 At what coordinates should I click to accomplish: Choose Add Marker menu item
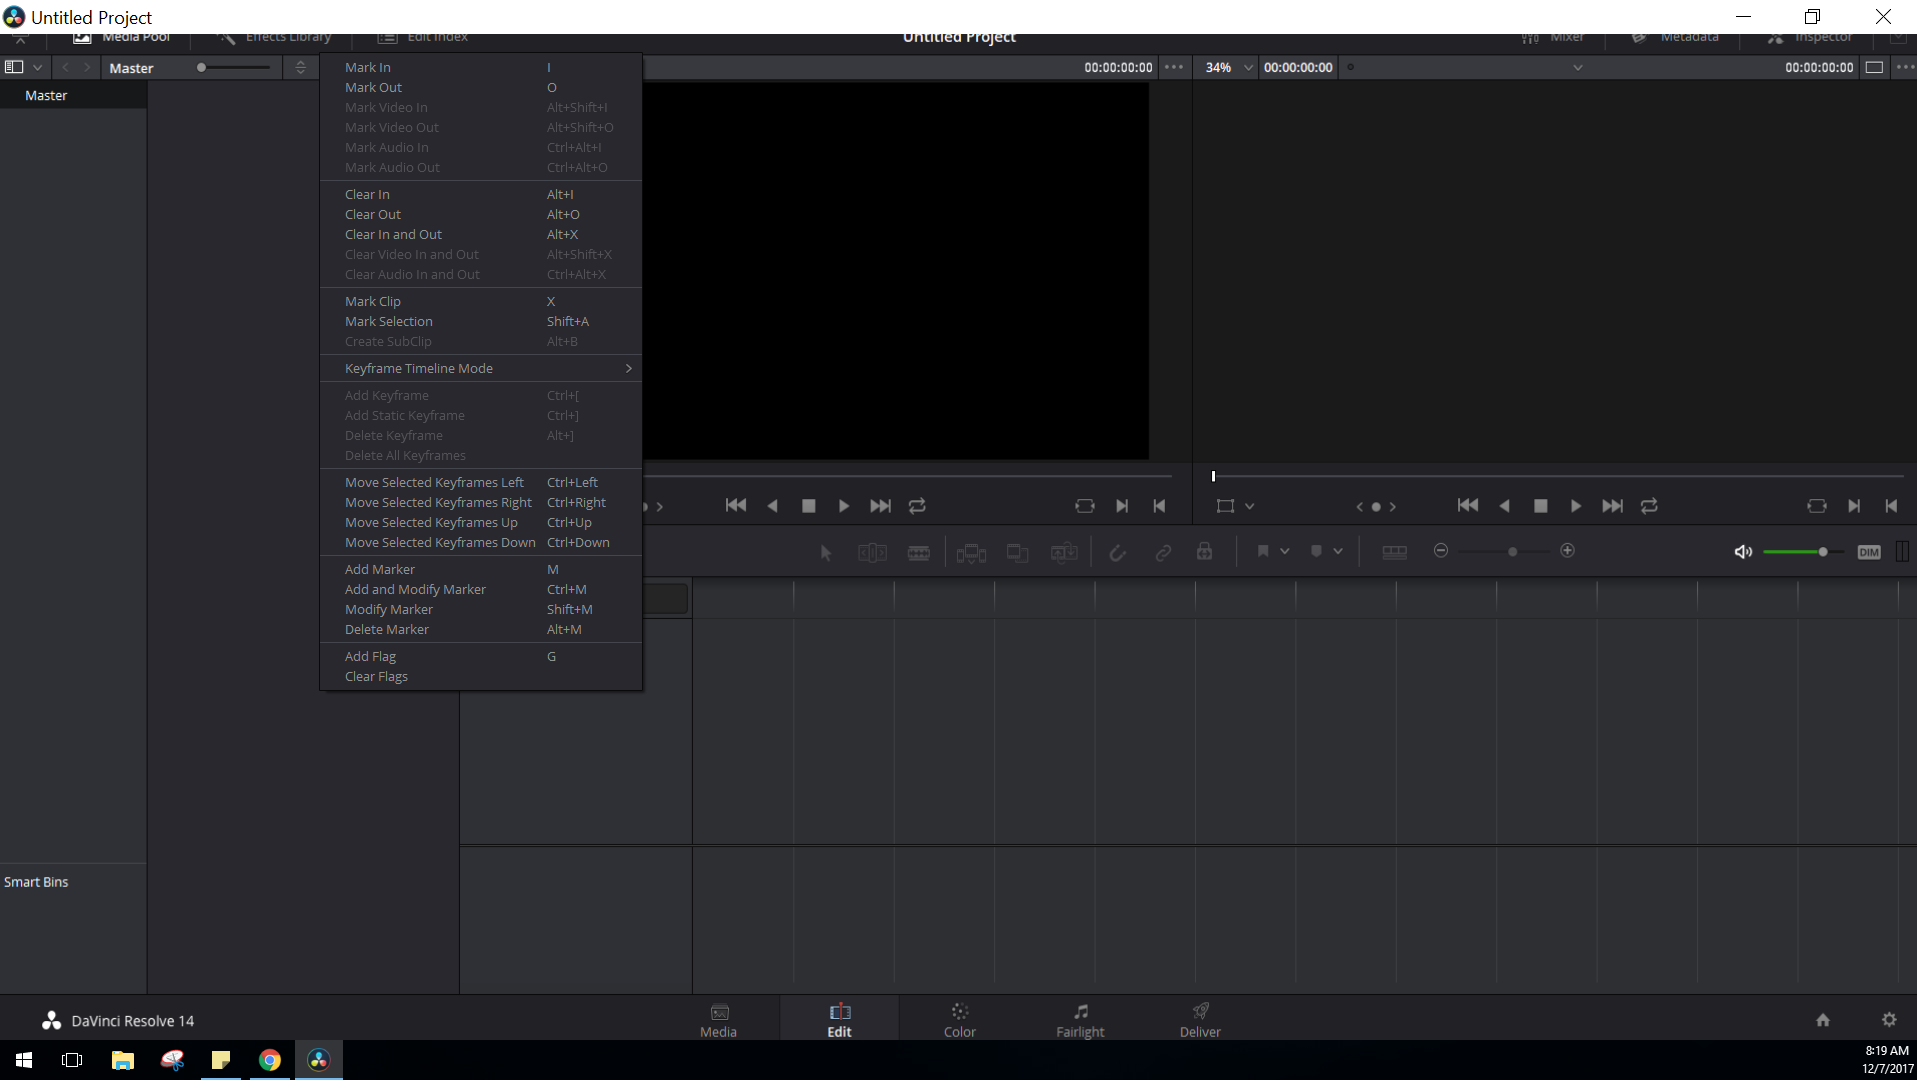(481, 569)
